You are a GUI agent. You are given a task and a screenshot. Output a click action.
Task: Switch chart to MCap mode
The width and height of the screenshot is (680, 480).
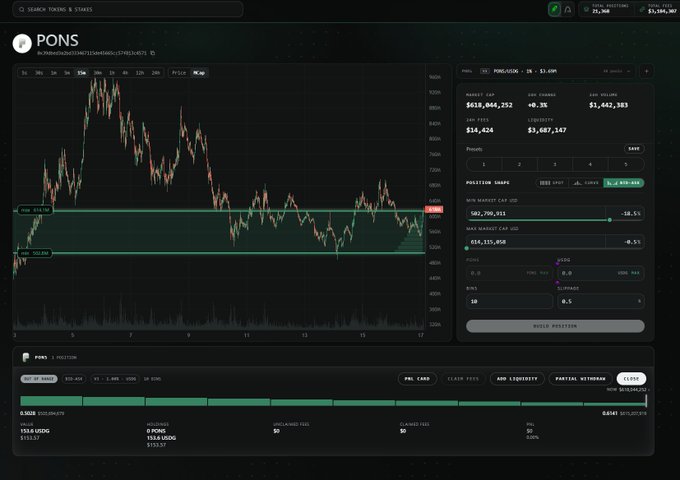199,73
